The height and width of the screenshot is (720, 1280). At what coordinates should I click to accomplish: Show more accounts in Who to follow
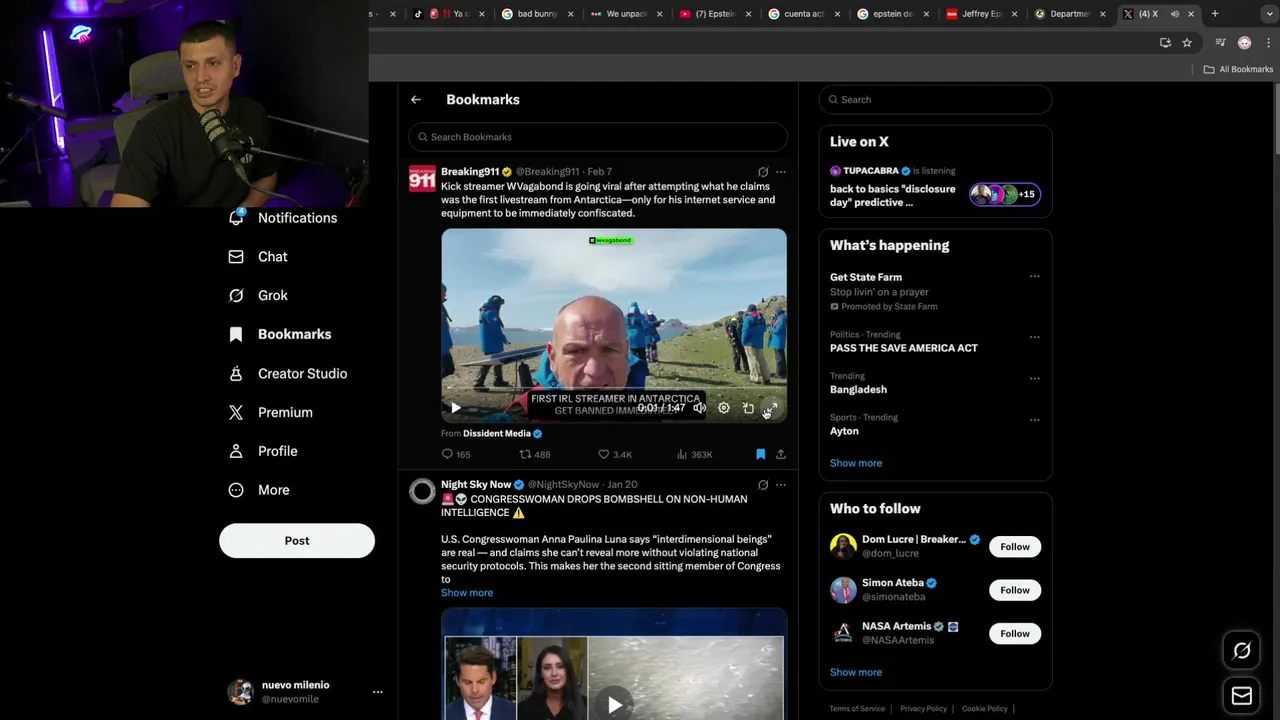(856, 672)
